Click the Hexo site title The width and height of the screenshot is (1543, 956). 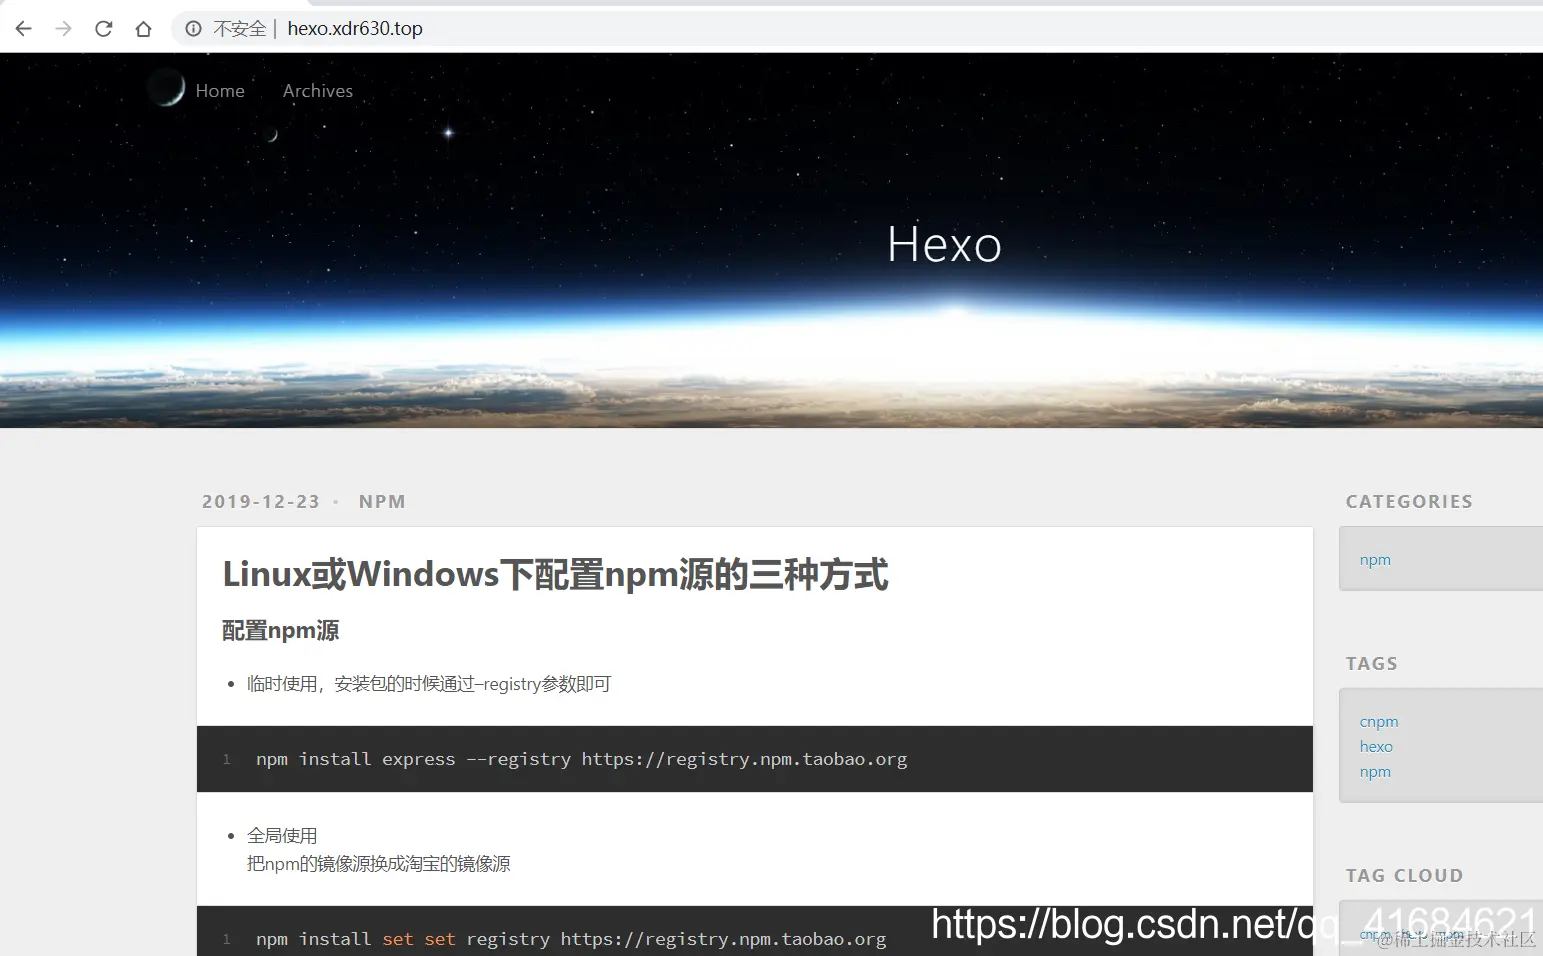(944, 244)
